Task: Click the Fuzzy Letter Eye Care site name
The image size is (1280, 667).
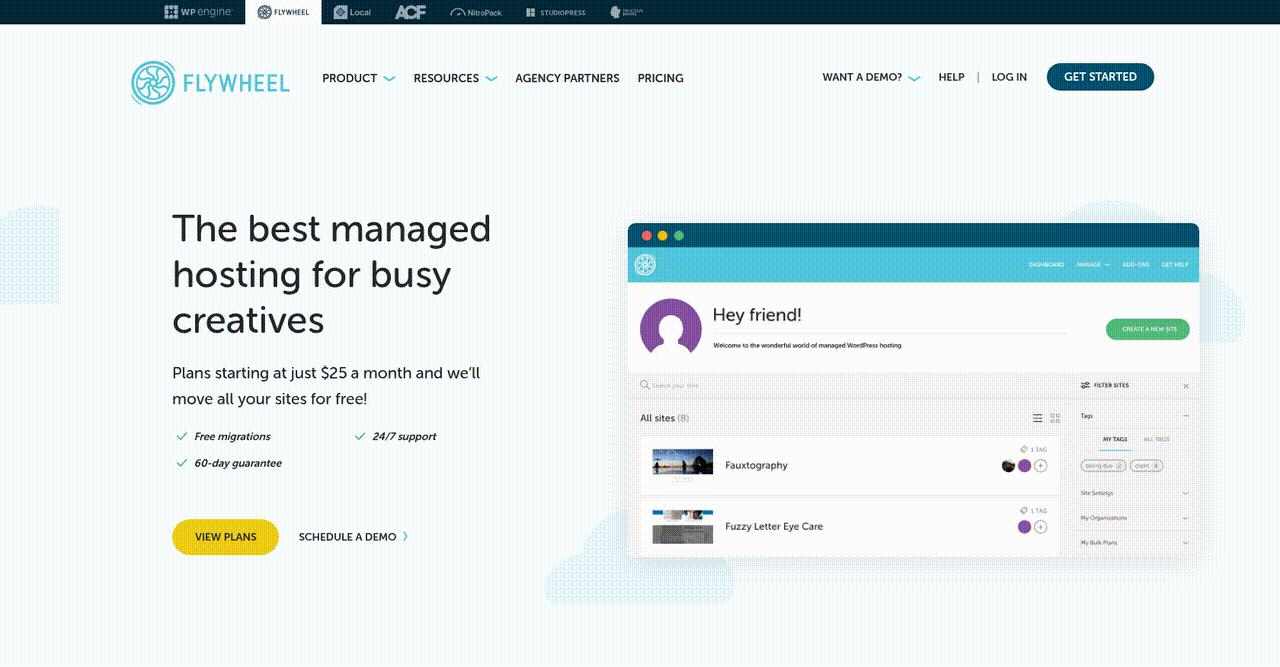Action: [774, 527]
